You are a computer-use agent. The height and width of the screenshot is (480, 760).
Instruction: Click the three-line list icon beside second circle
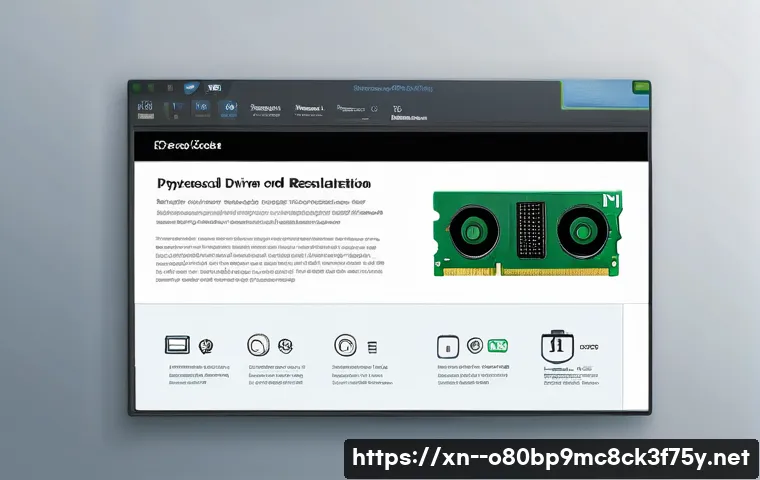point(373,346)
